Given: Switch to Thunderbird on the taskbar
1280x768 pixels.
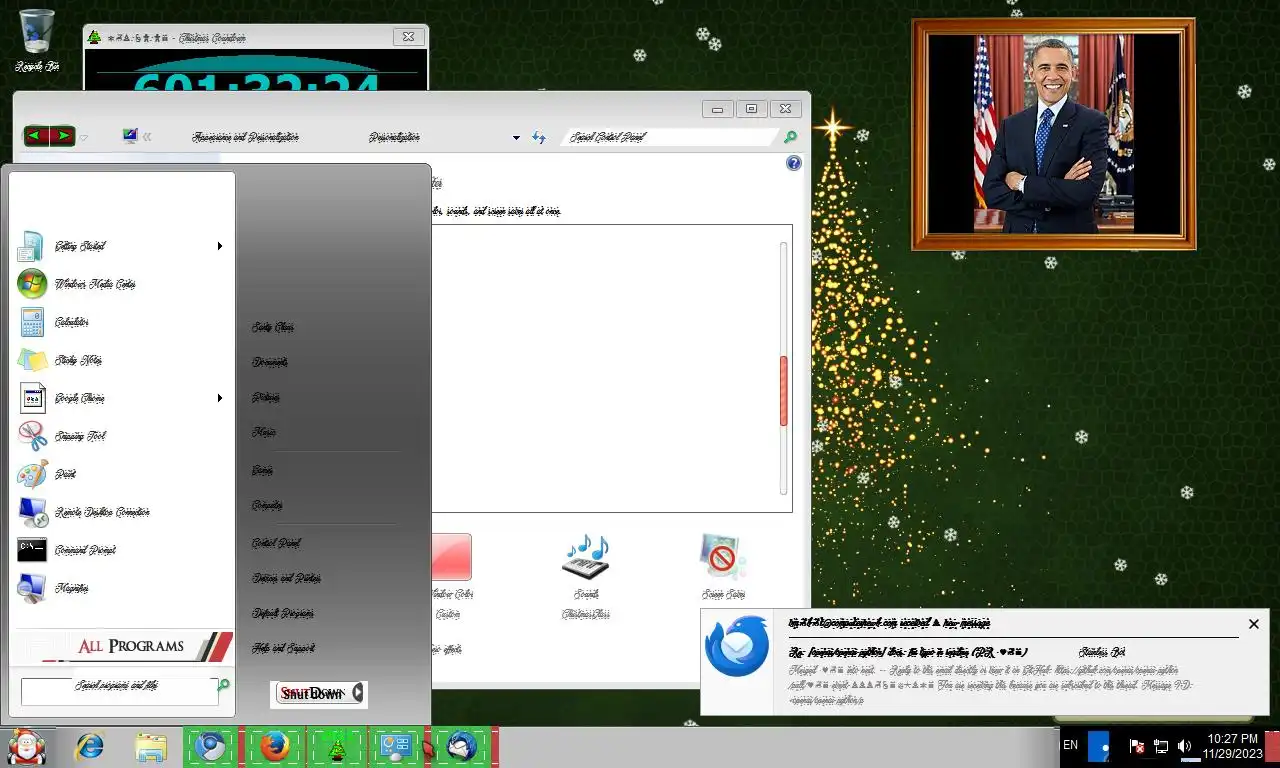Looking at the screenshot, I should click(462, 747).
